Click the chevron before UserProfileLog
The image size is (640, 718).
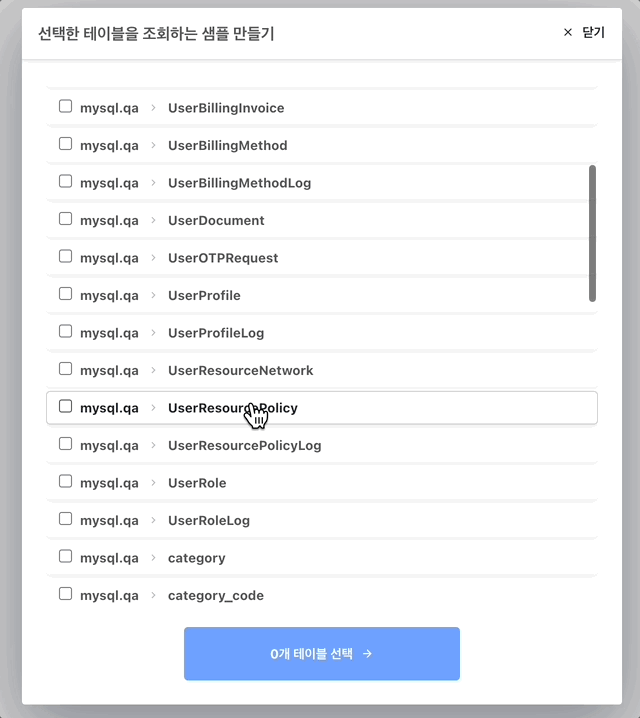click(x=153, y=333)
